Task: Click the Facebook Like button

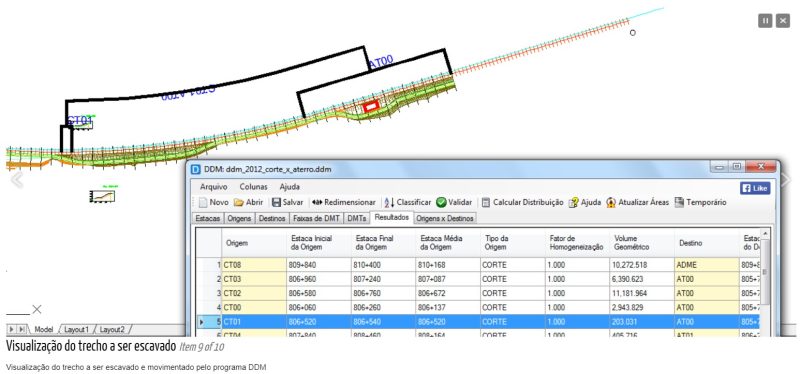Action: coord(755,188)
